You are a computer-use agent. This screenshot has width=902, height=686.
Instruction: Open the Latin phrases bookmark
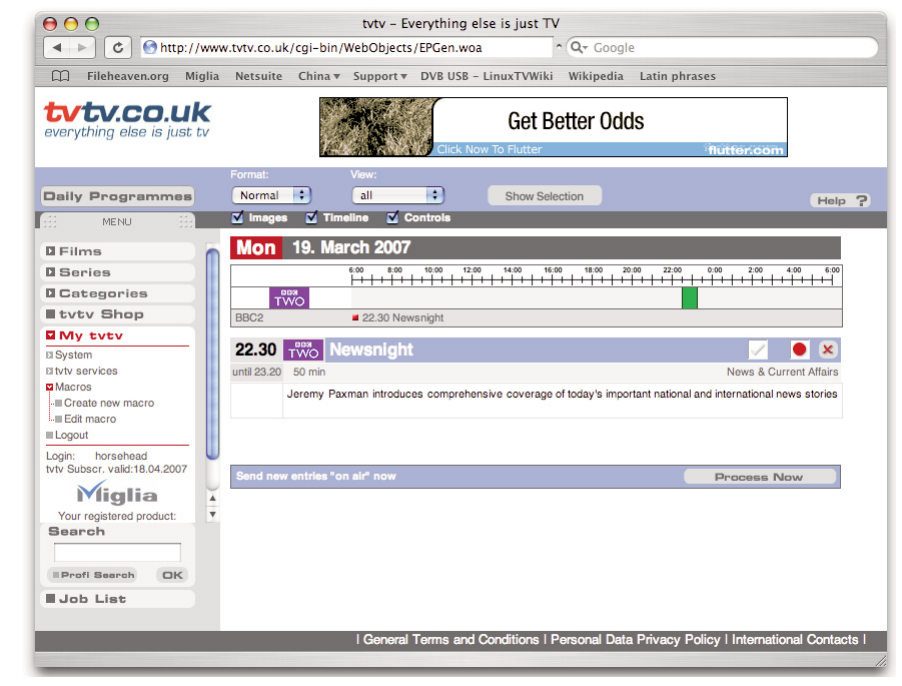pyautogui.click(x=678, y=76)
